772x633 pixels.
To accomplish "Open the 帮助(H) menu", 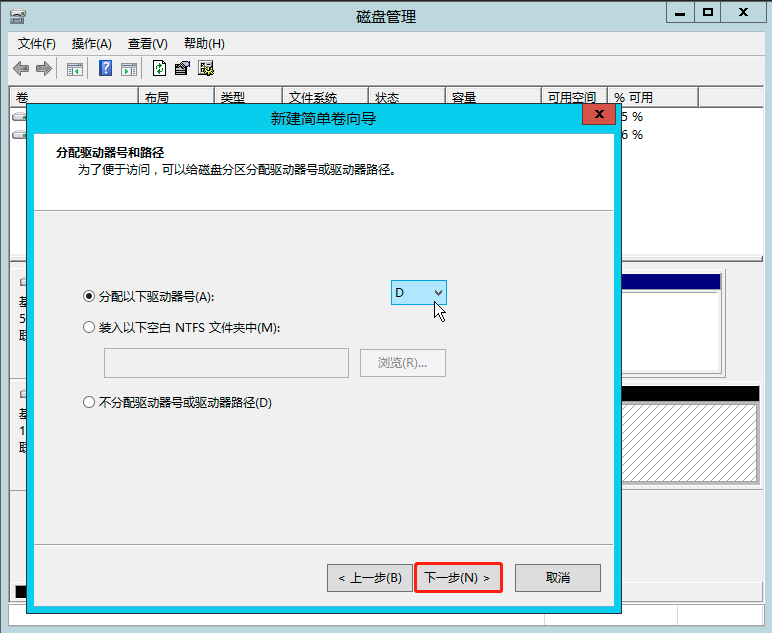I will [x=204, y=44].
